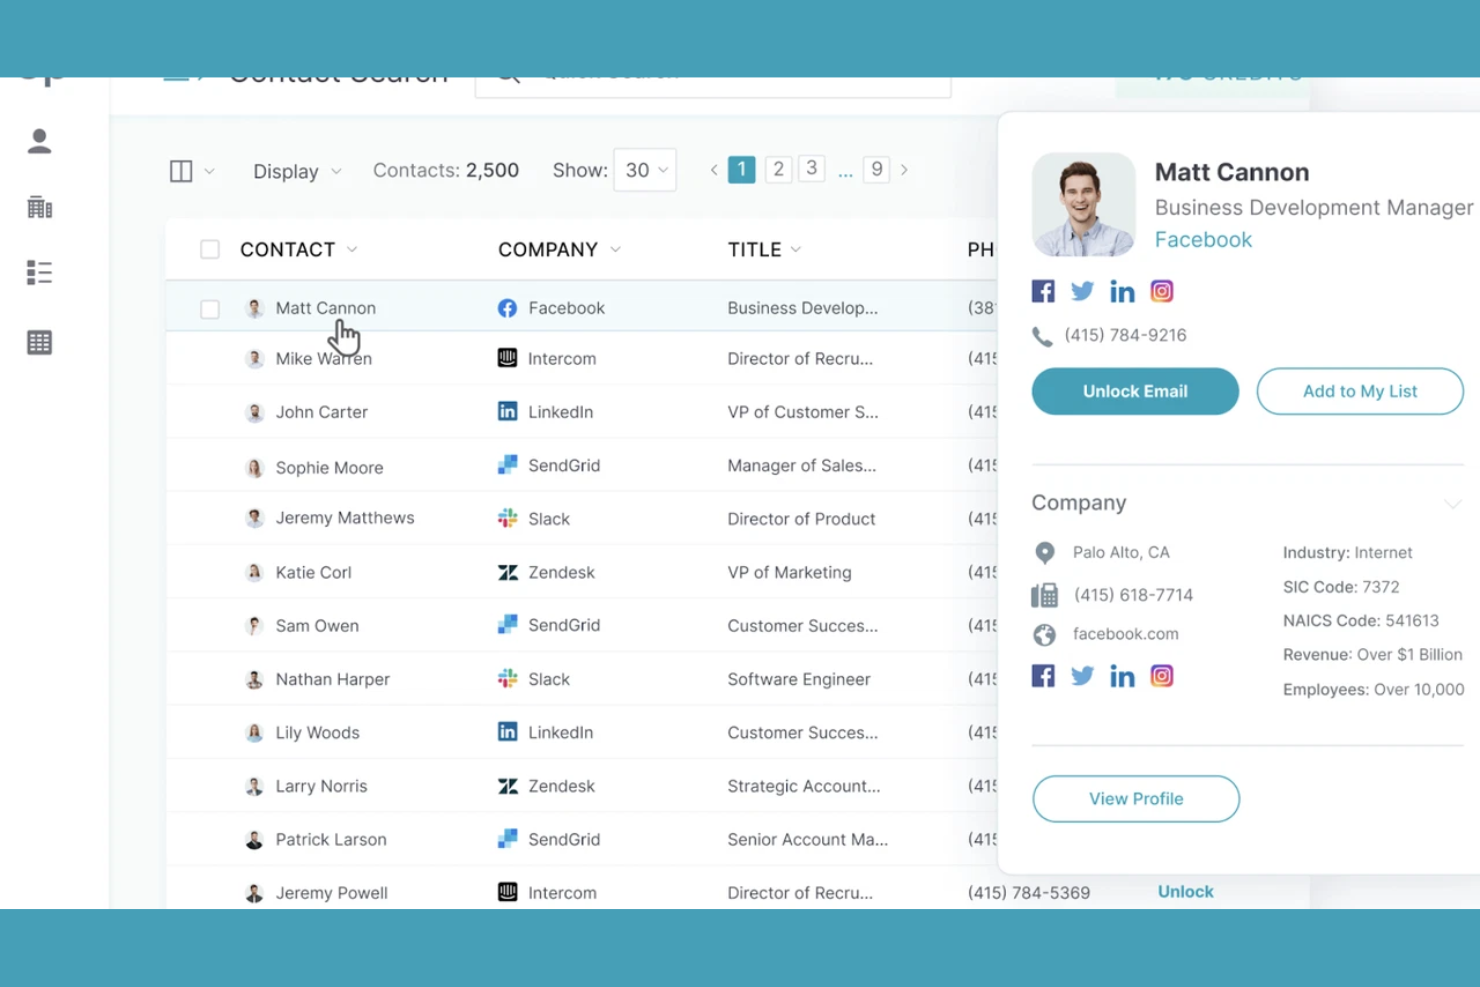Click the SIC Code: 7372 value
Screen dimensions: 1480x987
tap(1341, 587)
